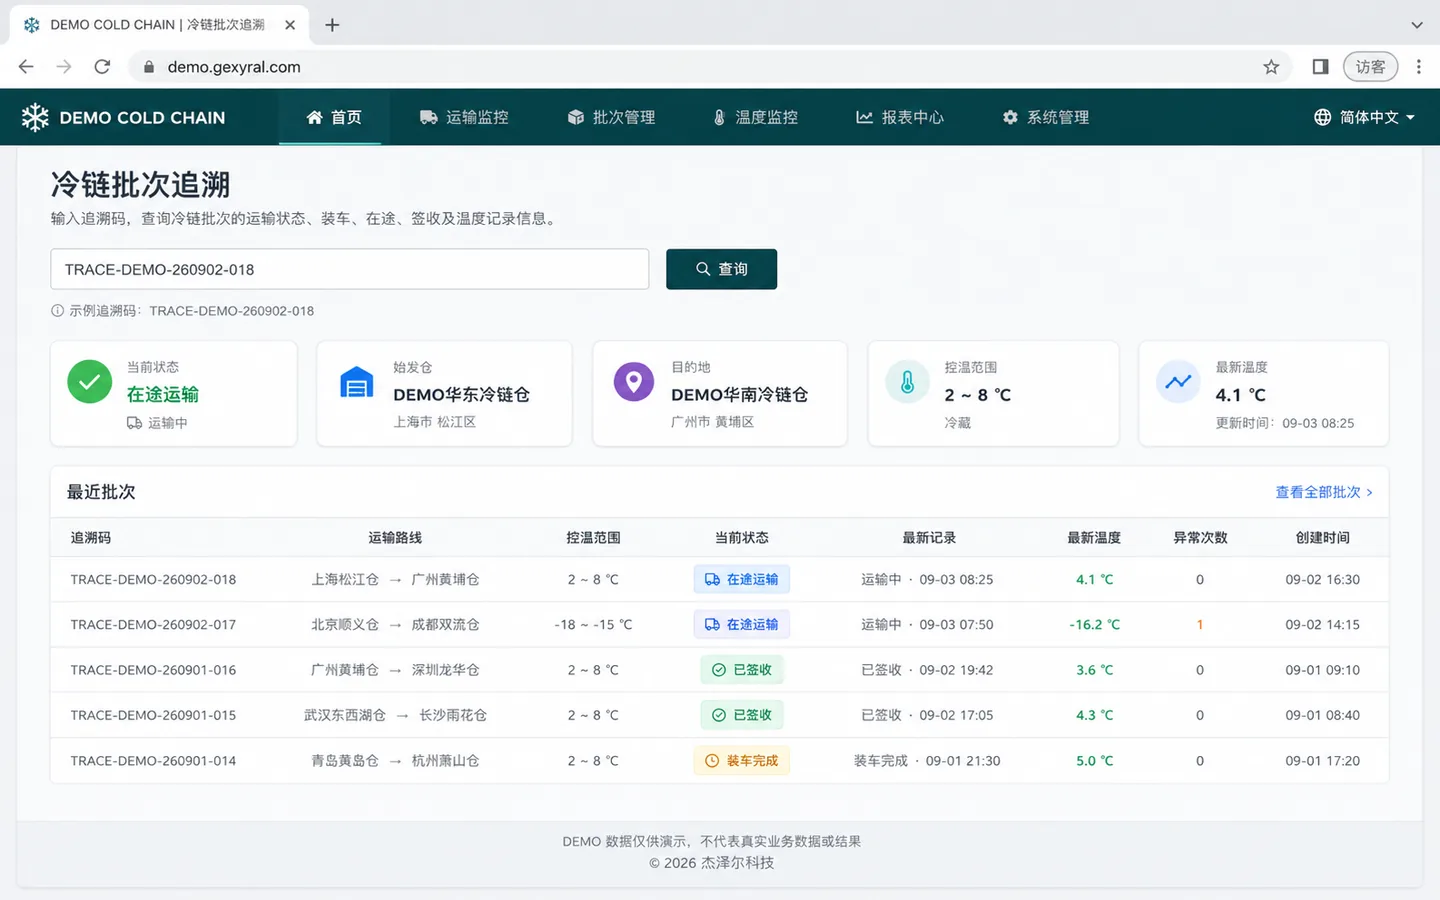This screenshot has height=900, width=1440.
Task: Open the 系统管理 nav tab
Action: [x=1045, y=117]
